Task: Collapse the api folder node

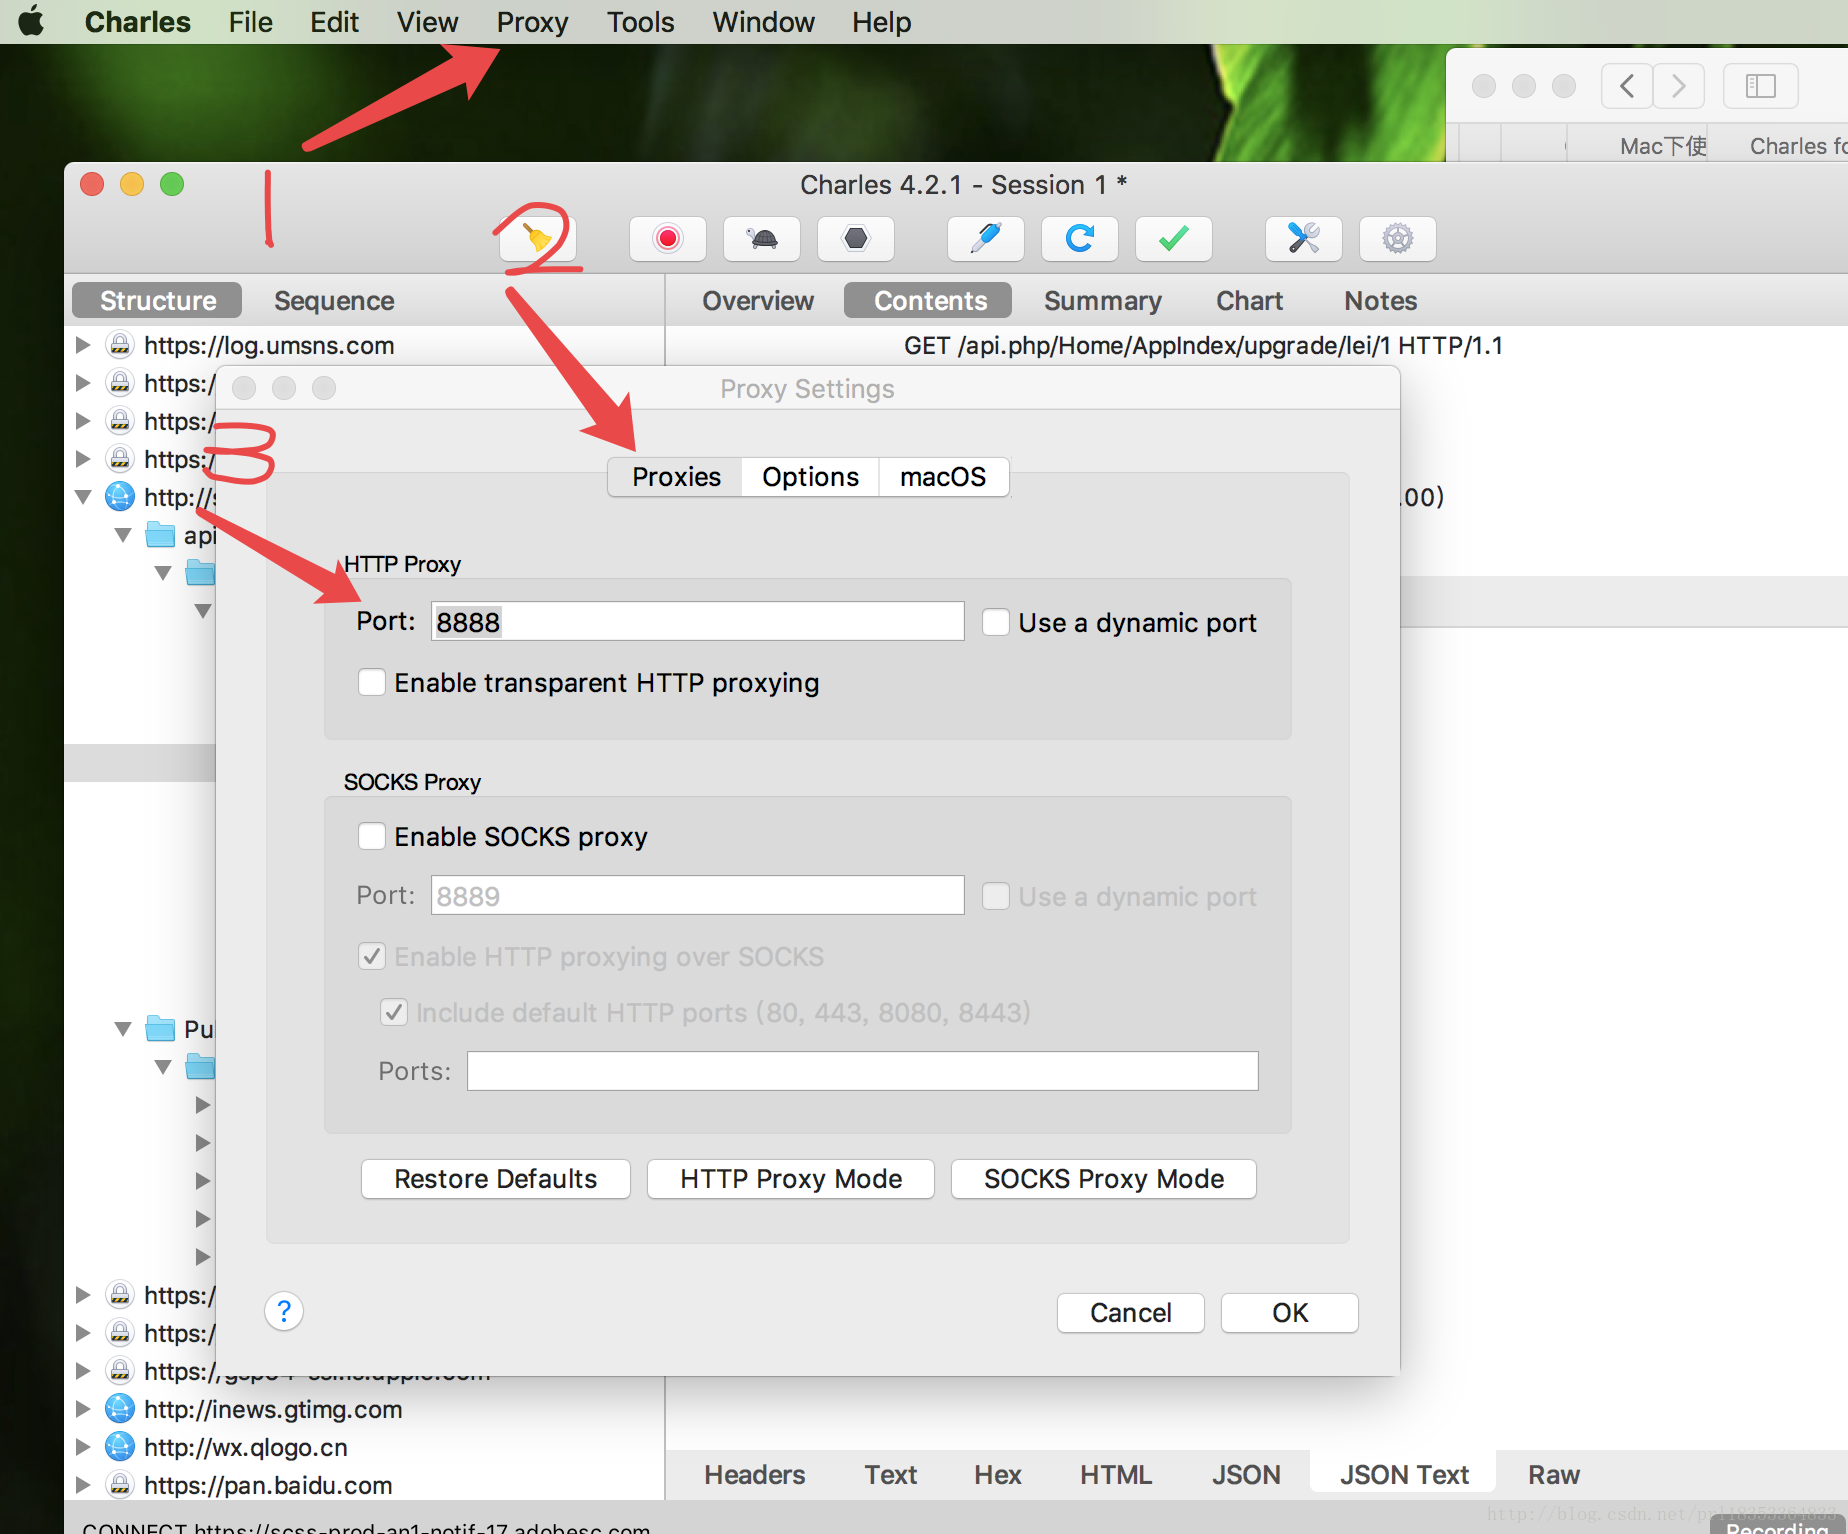Action: click(123, 535)
